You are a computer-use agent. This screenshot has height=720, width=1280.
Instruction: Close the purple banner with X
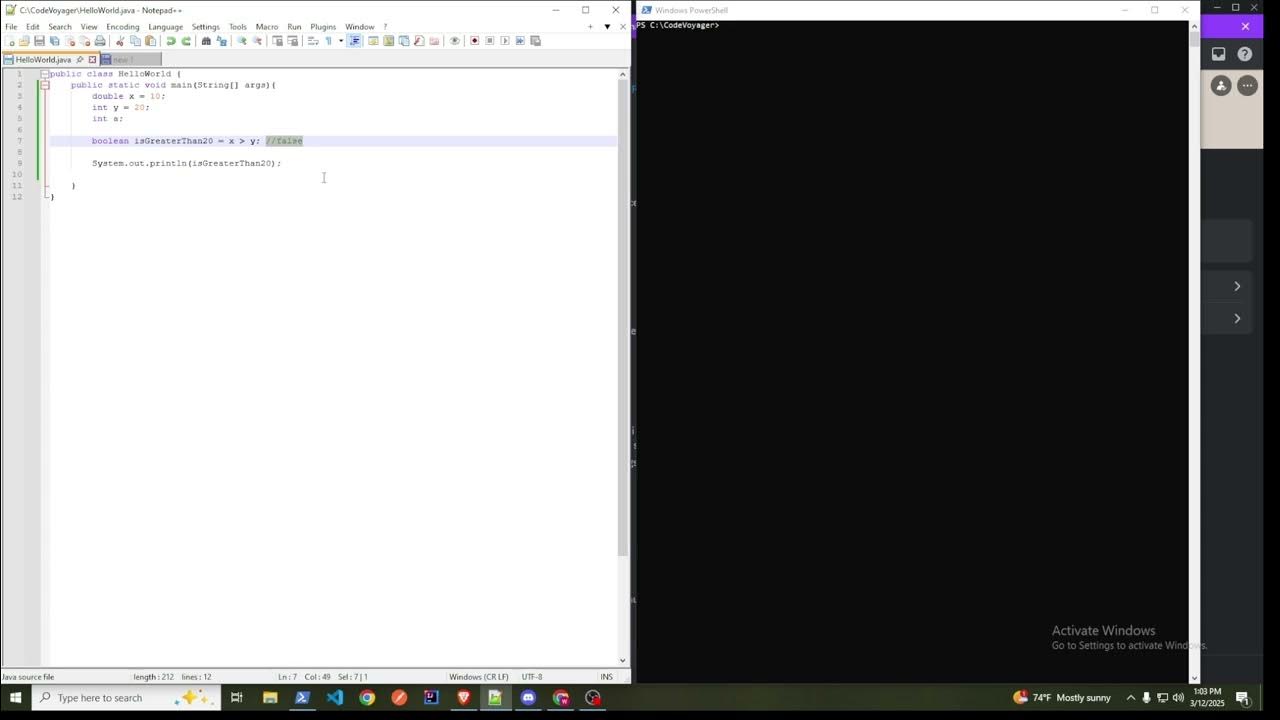pos(1245,26)
